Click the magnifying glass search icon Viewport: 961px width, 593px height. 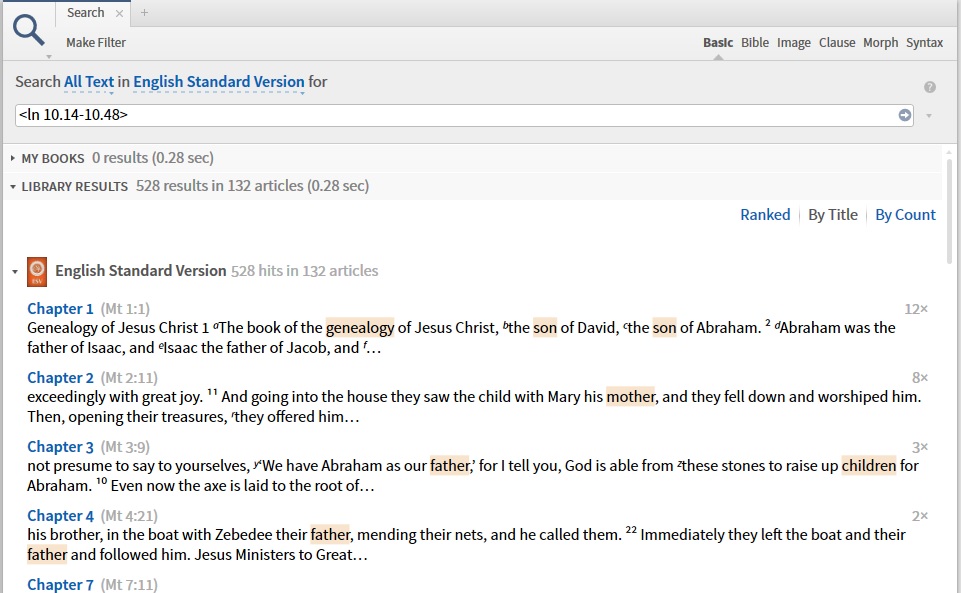(29, 31)
